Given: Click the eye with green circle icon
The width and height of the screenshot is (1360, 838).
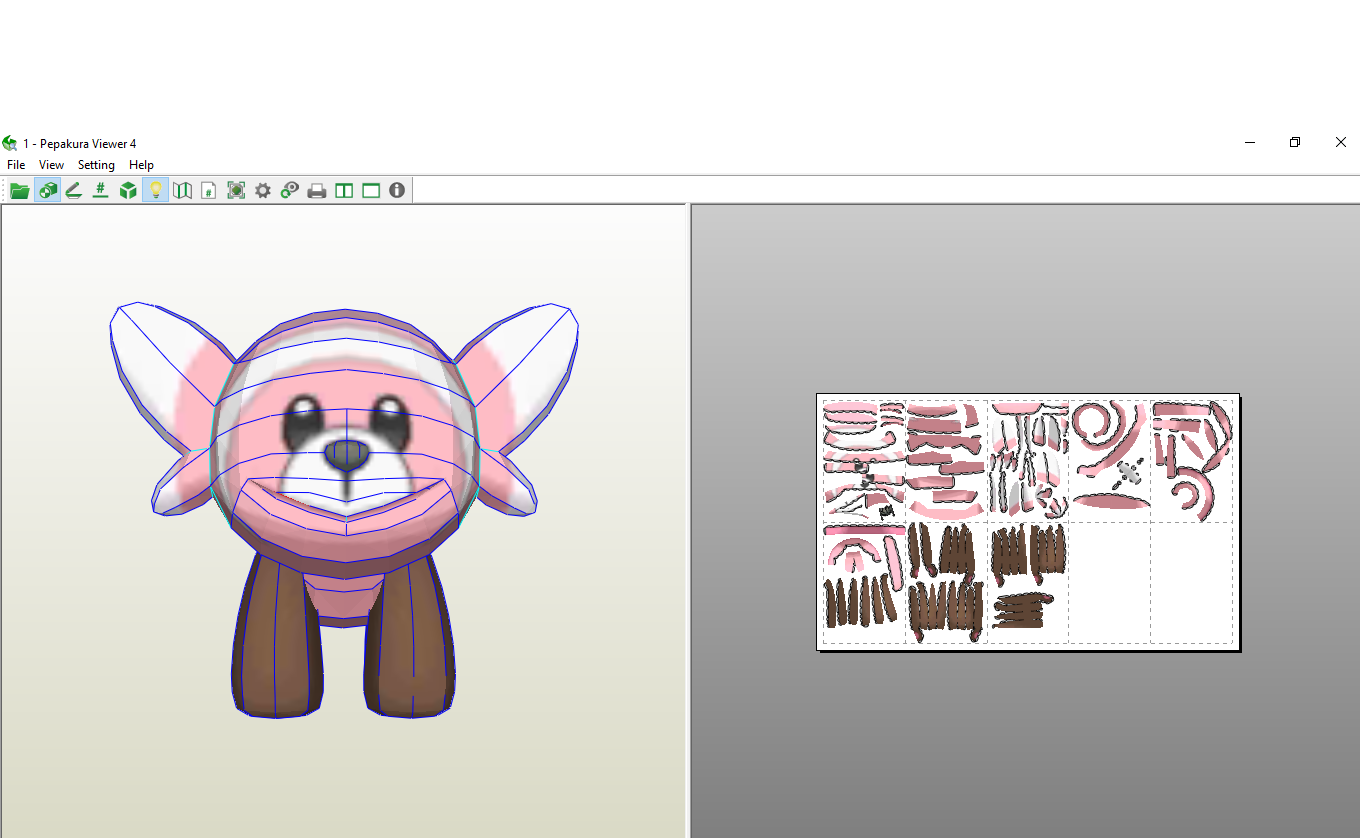Looking at the screenshot, I should pos(290,190).
